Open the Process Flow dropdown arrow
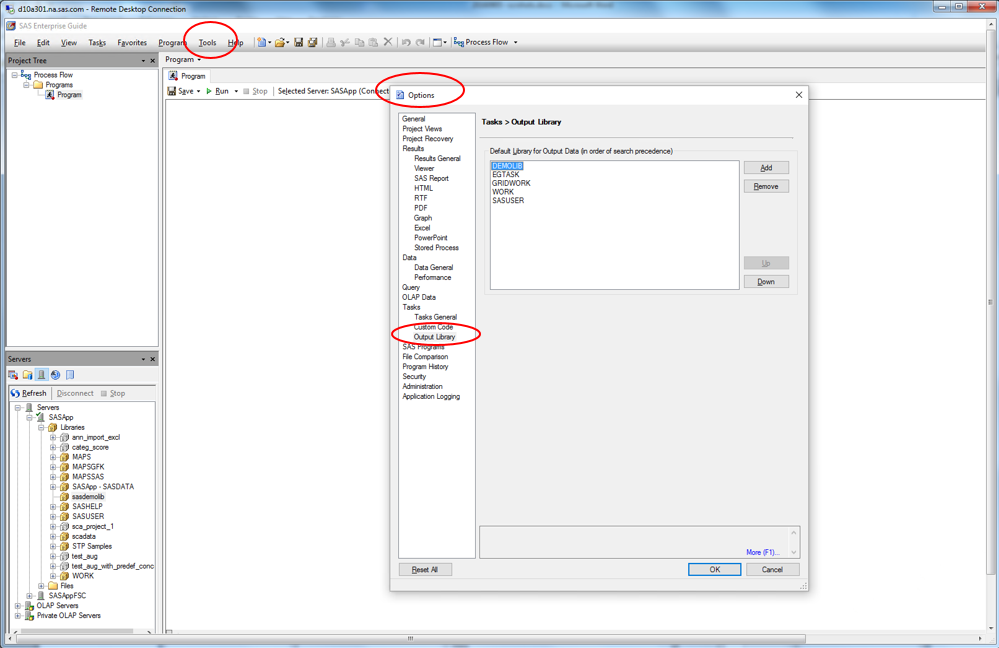The image size is (999, 648). (x=515, y=42)
